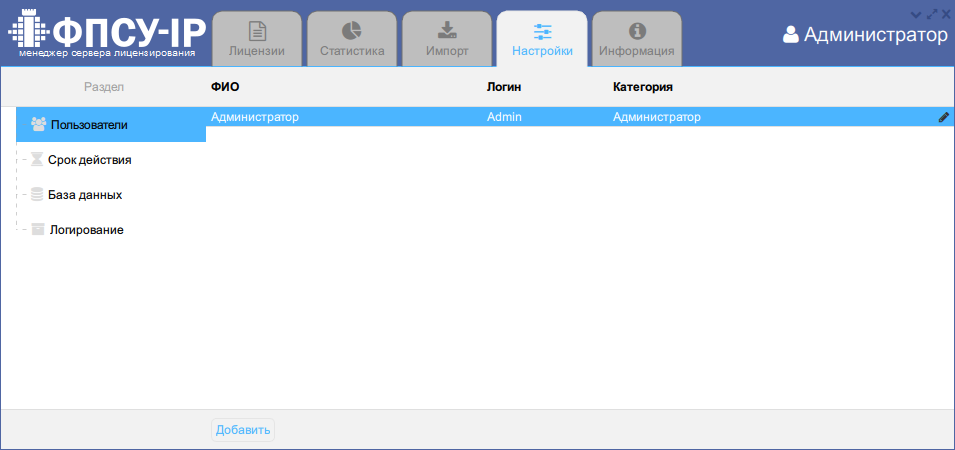This screenshot has width=955, height=450.
Task: Open the Срок действия section
Action: (x=89, y=160)
